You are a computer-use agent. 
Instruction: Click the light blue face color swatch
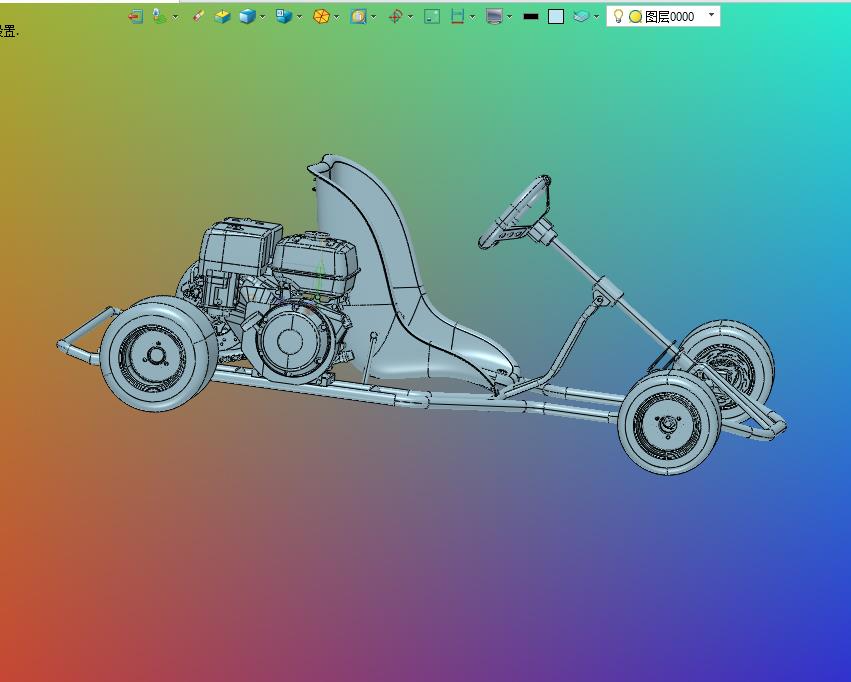point(556,17)
